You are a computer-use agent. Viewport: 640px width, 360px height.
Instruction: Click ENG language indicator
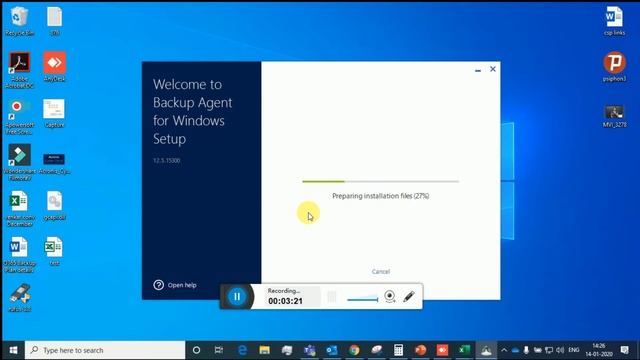[574, 350]
